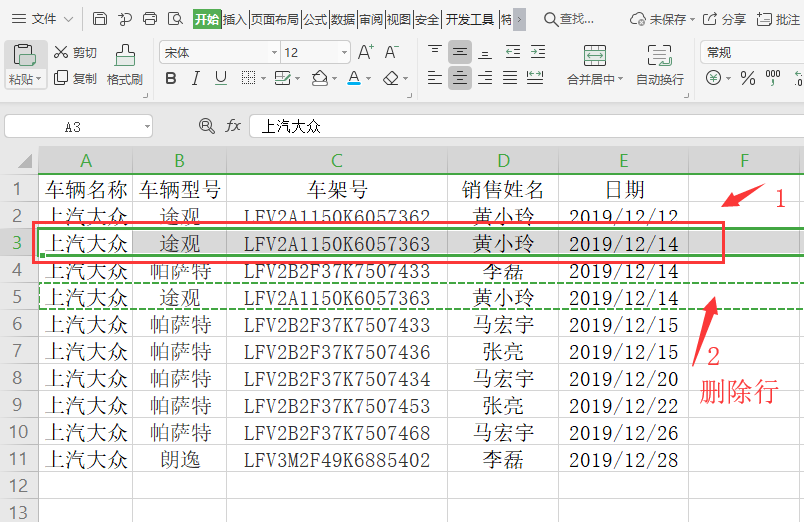This screenshot has height=522, width=804.
Task: Click the zoom magnifier icon beside fx
Action: coord(207,126)
